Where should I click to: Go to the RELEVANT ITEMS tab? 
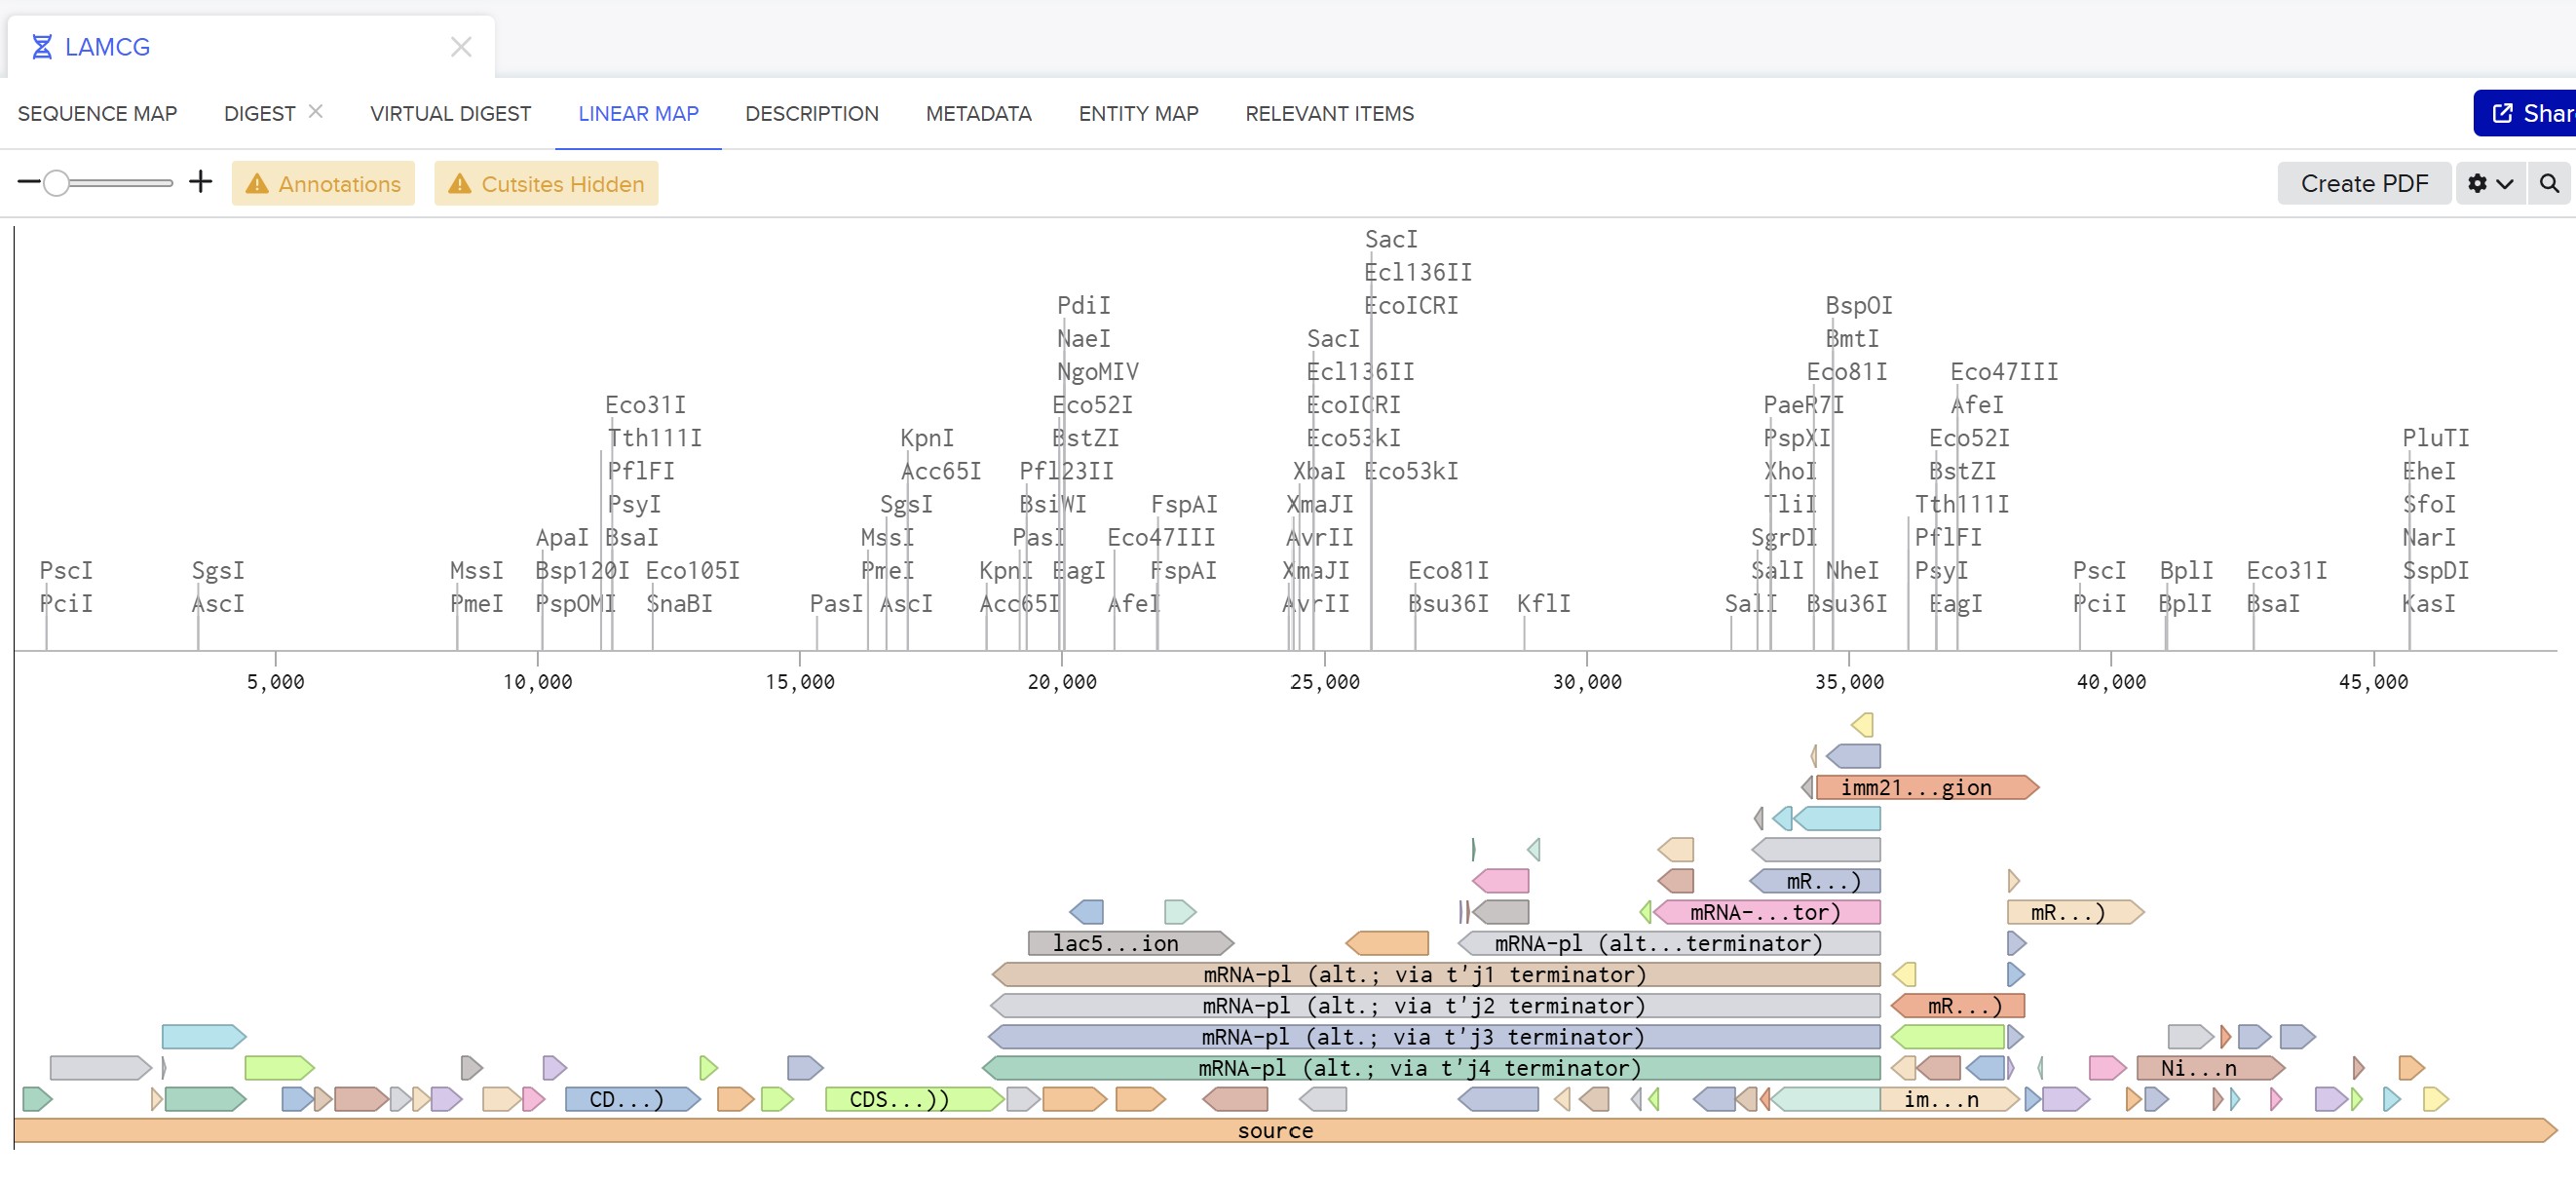click(1329, 114)
